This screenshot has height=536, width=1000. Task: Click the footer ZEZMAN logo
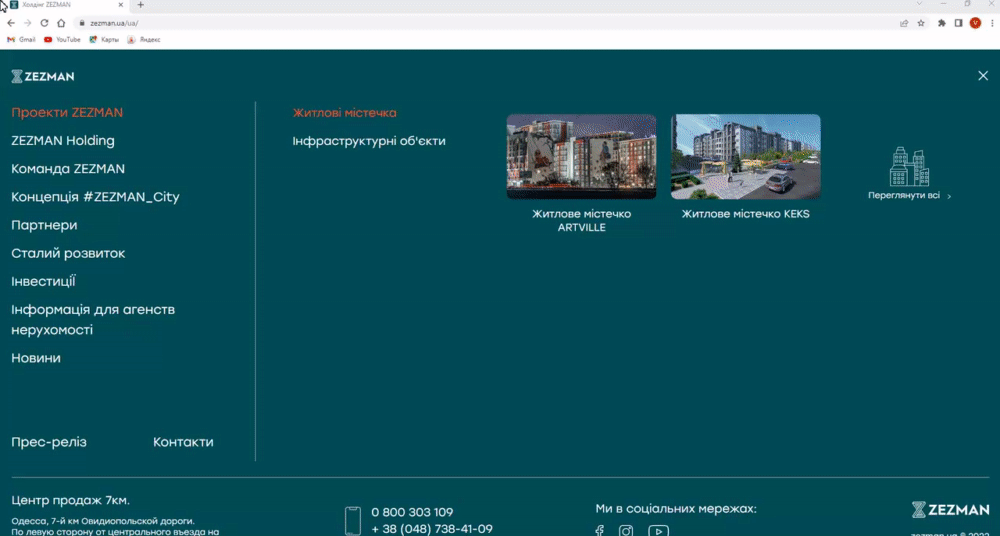point(950,509)
